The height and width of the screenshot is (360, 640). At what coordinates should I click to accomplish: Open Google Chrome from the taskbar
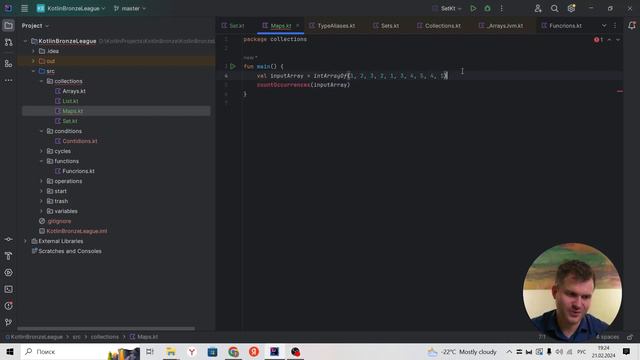click(x=233, y=351)
